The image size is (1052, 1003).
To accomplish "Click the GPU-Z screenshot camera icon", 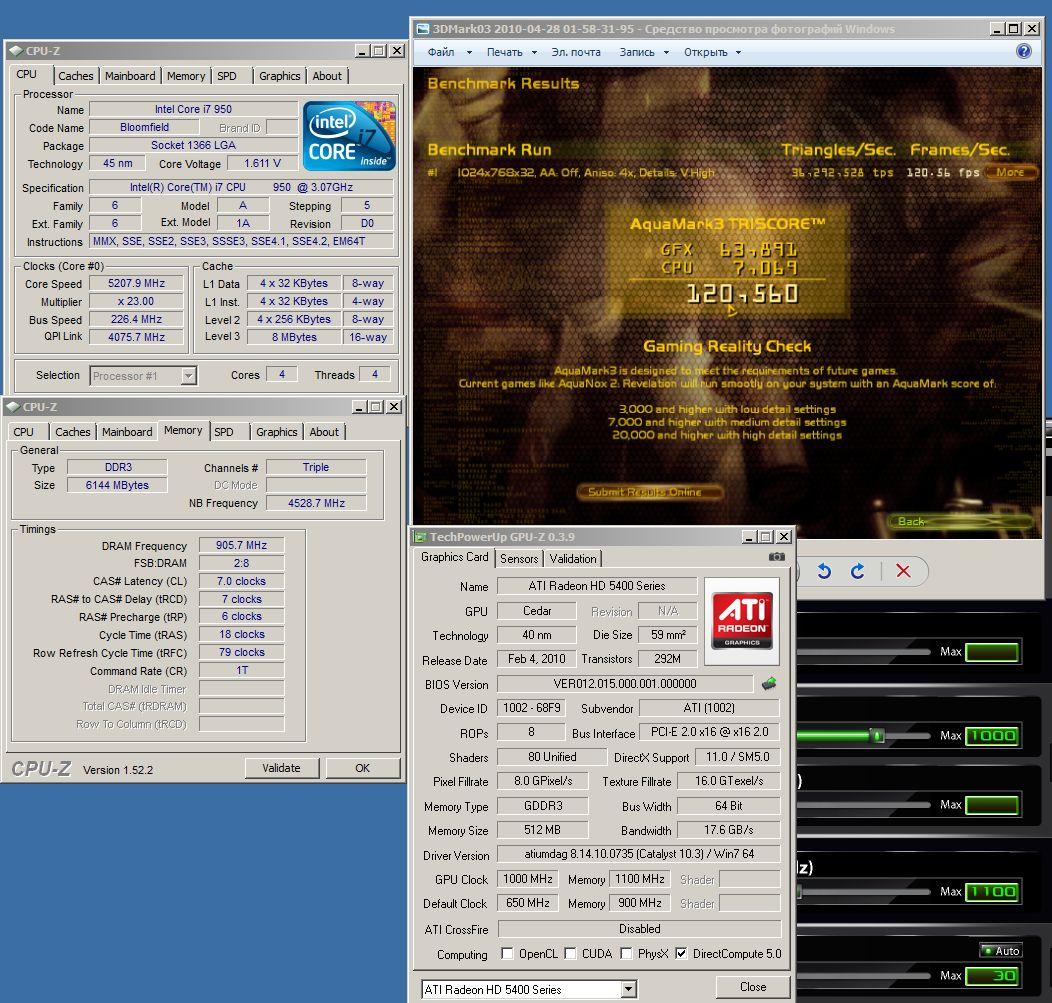I will point(776,557).
